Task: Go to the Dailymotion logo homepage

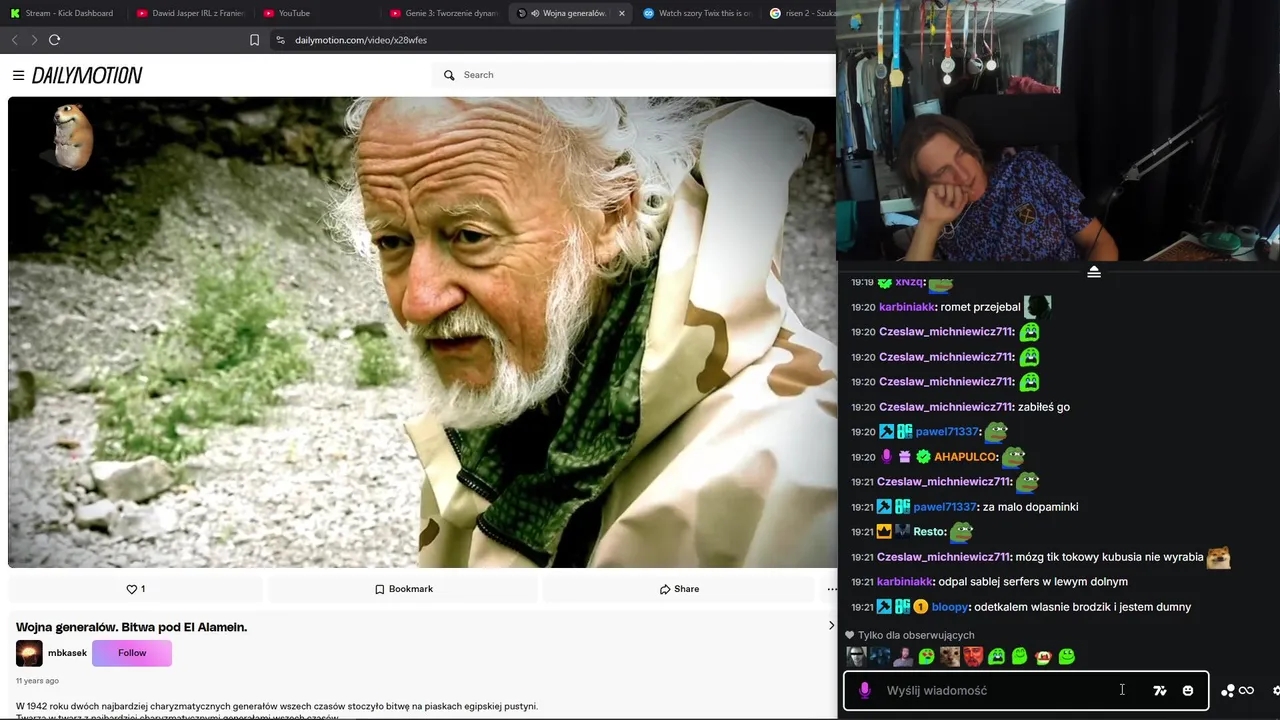Action: [87, 75]
